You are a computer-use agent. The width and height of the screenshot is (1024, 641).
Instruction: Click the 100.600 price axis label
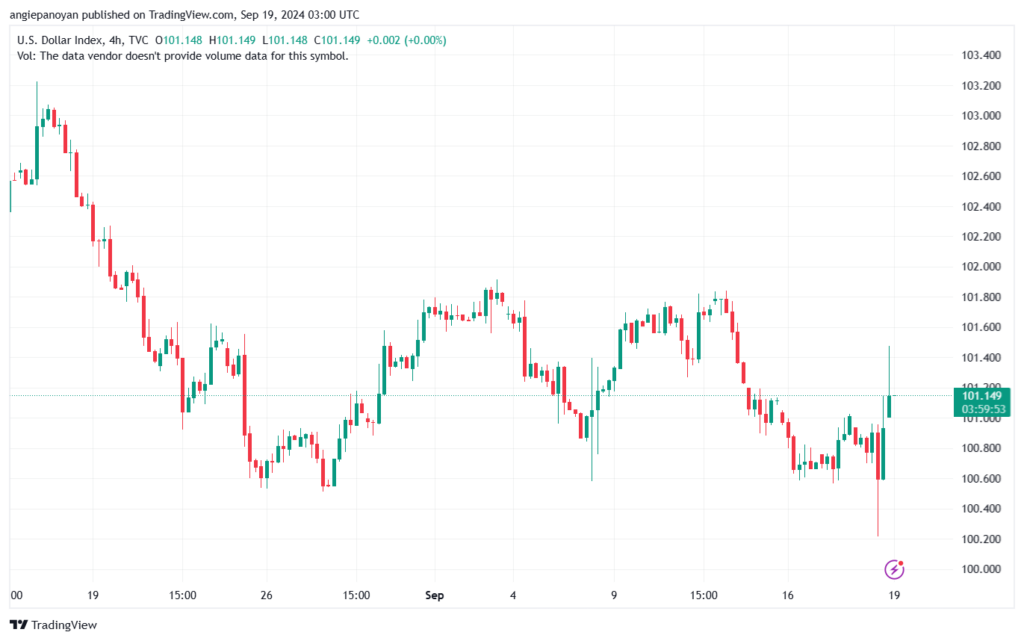tap(980, 479)
